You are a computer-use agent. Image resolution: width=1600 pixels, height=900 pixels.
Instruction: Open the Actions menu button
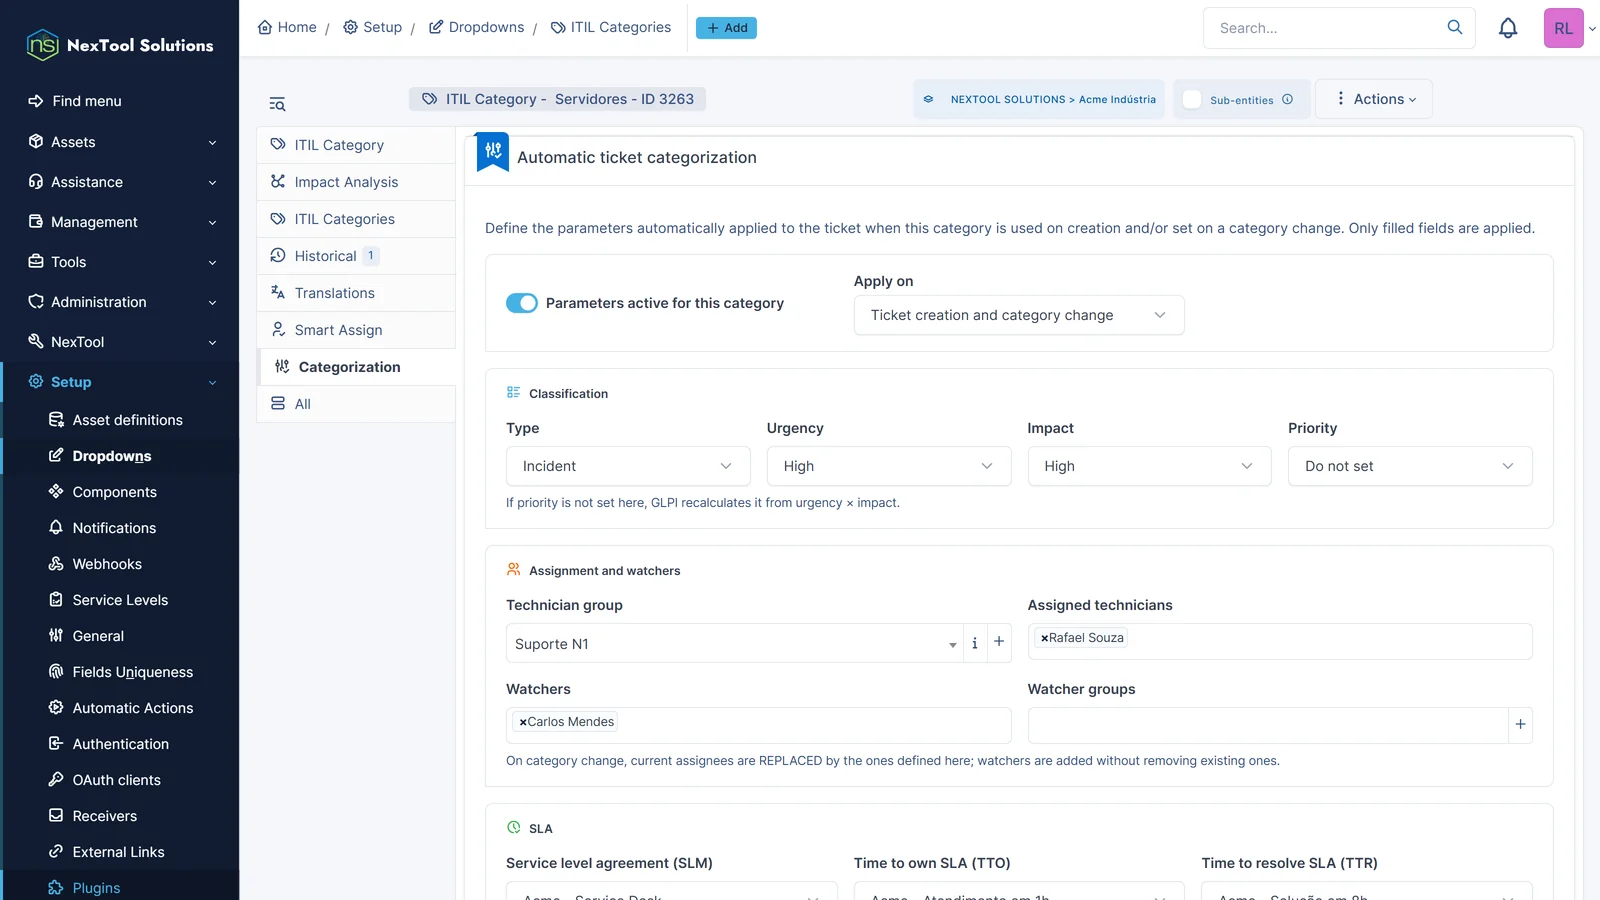tap(1374, 99)
